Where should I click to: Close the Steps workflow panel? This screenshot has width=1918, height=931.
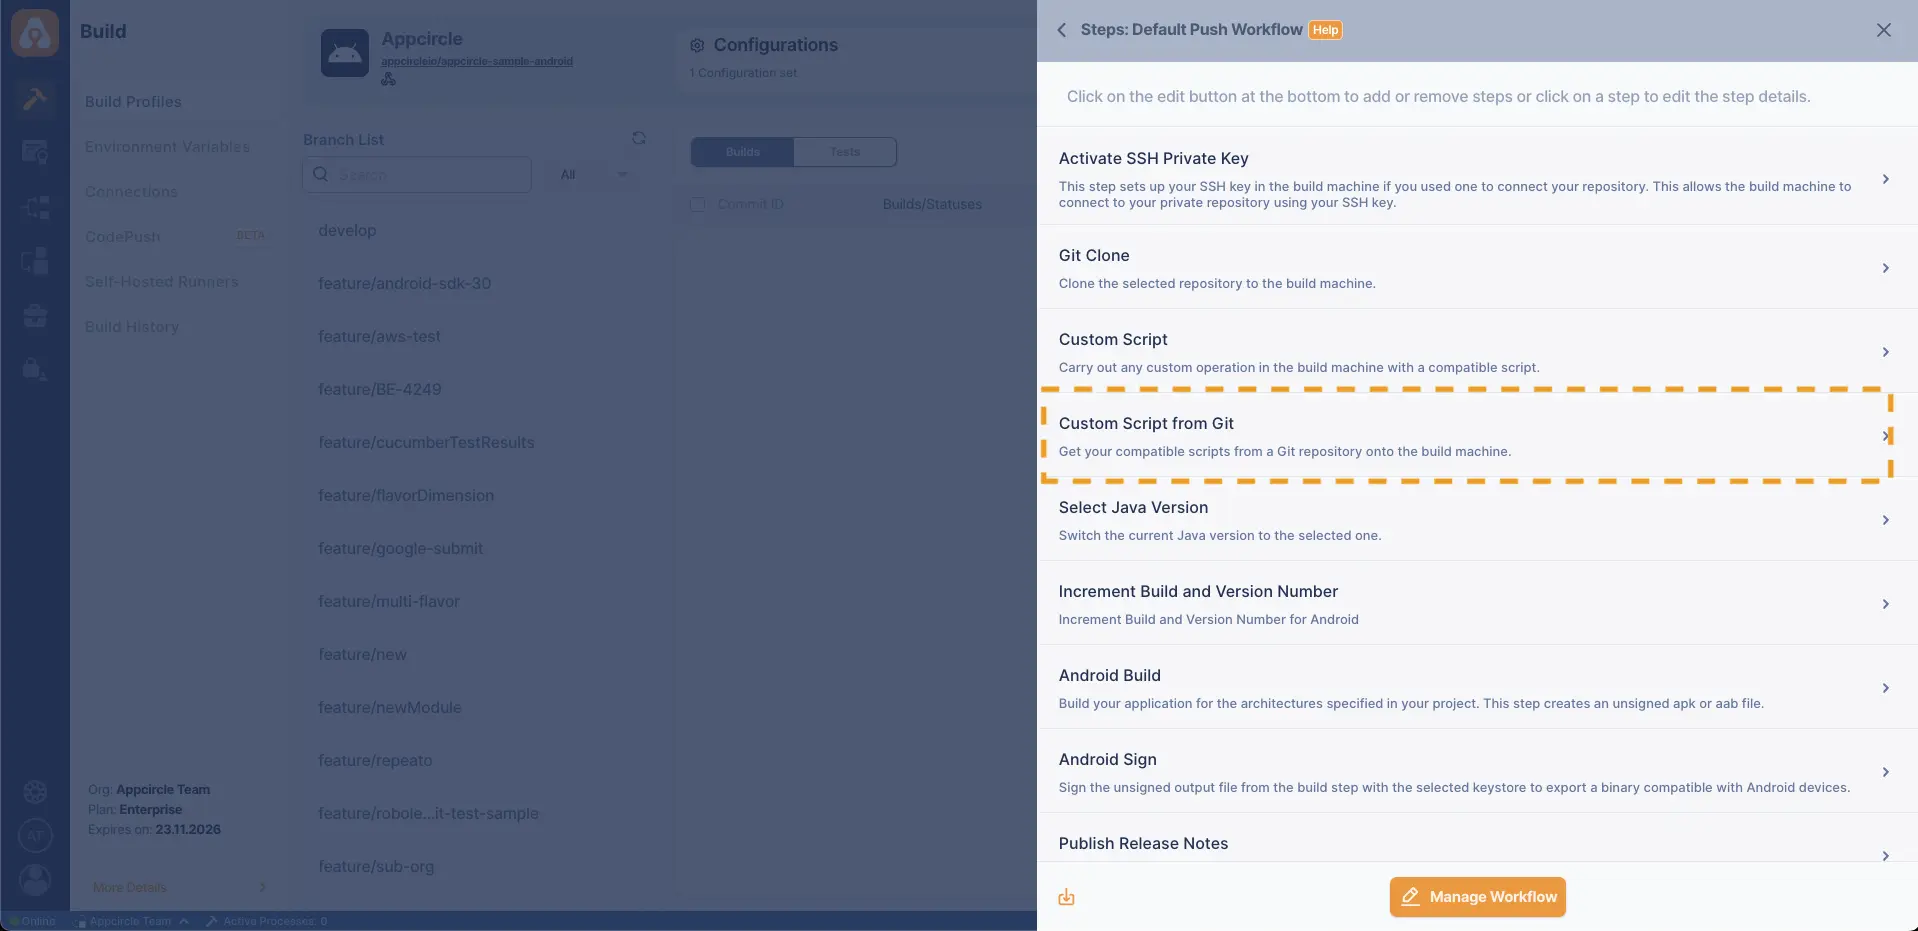pos(1884,30)
